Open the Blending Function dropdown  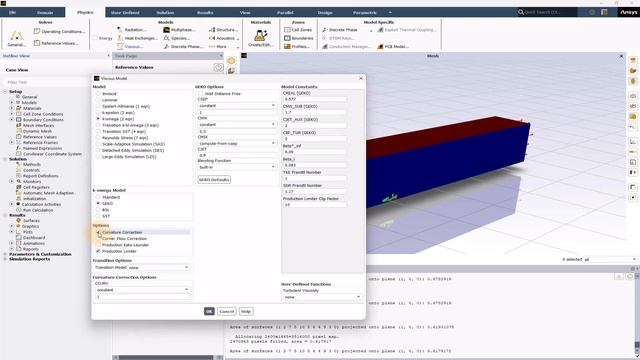point(237,167)
